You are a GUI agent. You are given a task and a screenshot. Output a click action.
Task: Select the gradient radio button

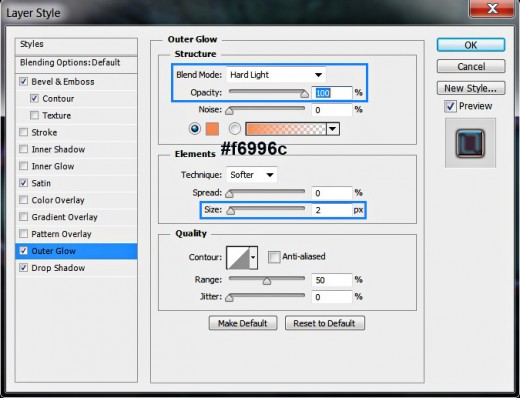235,129
